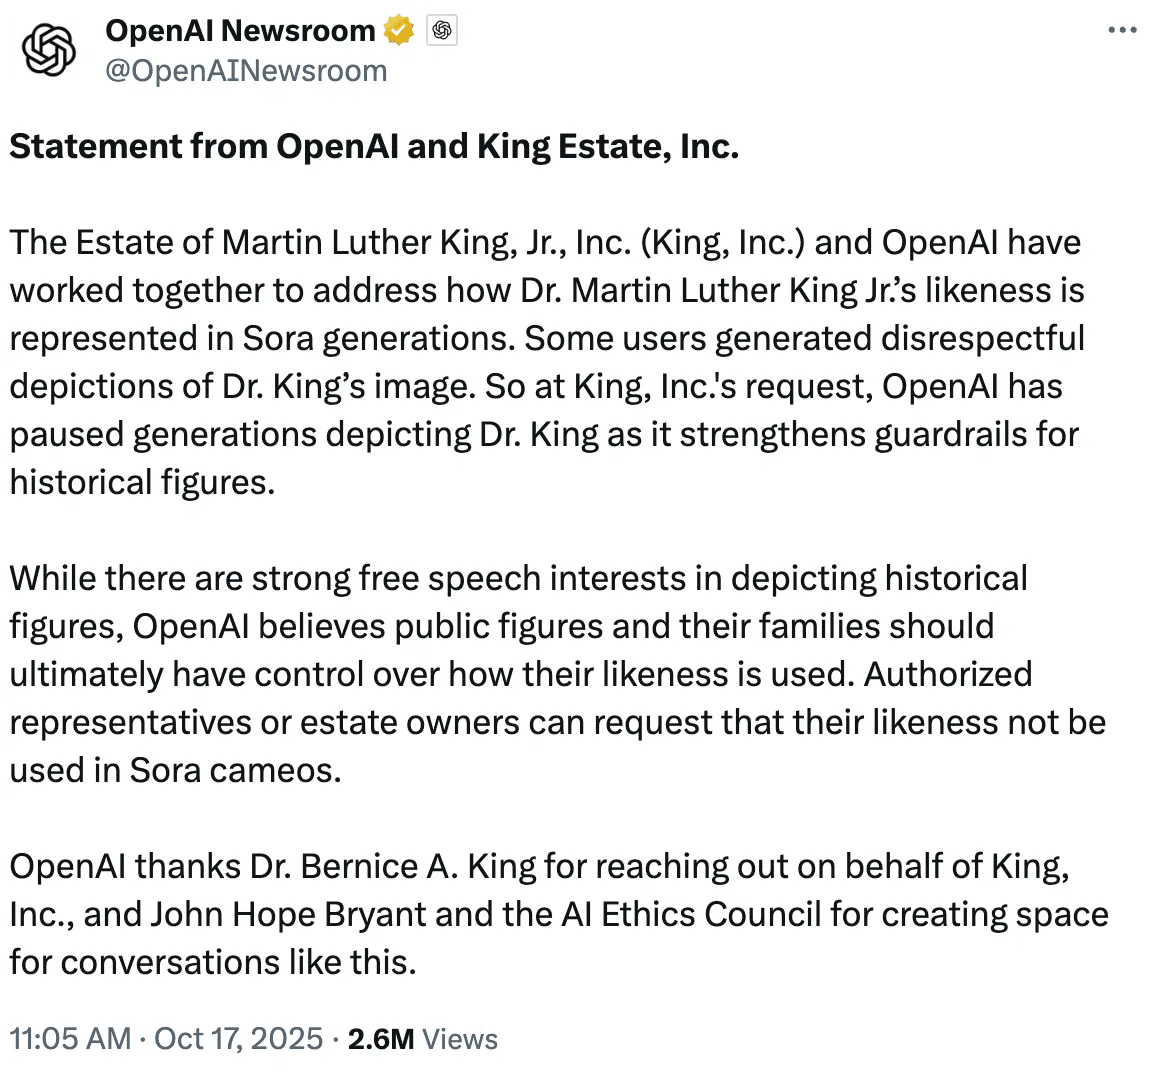Open the OpenAI Newsroom display name
This screenshot has width=1170, height=1072.
click(240, 31)
